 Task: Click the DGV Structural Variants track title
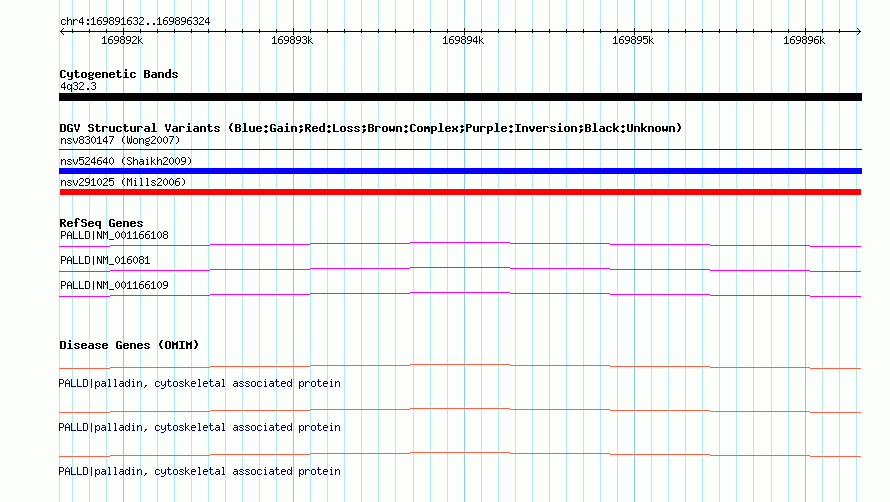[x=371, y=128]
